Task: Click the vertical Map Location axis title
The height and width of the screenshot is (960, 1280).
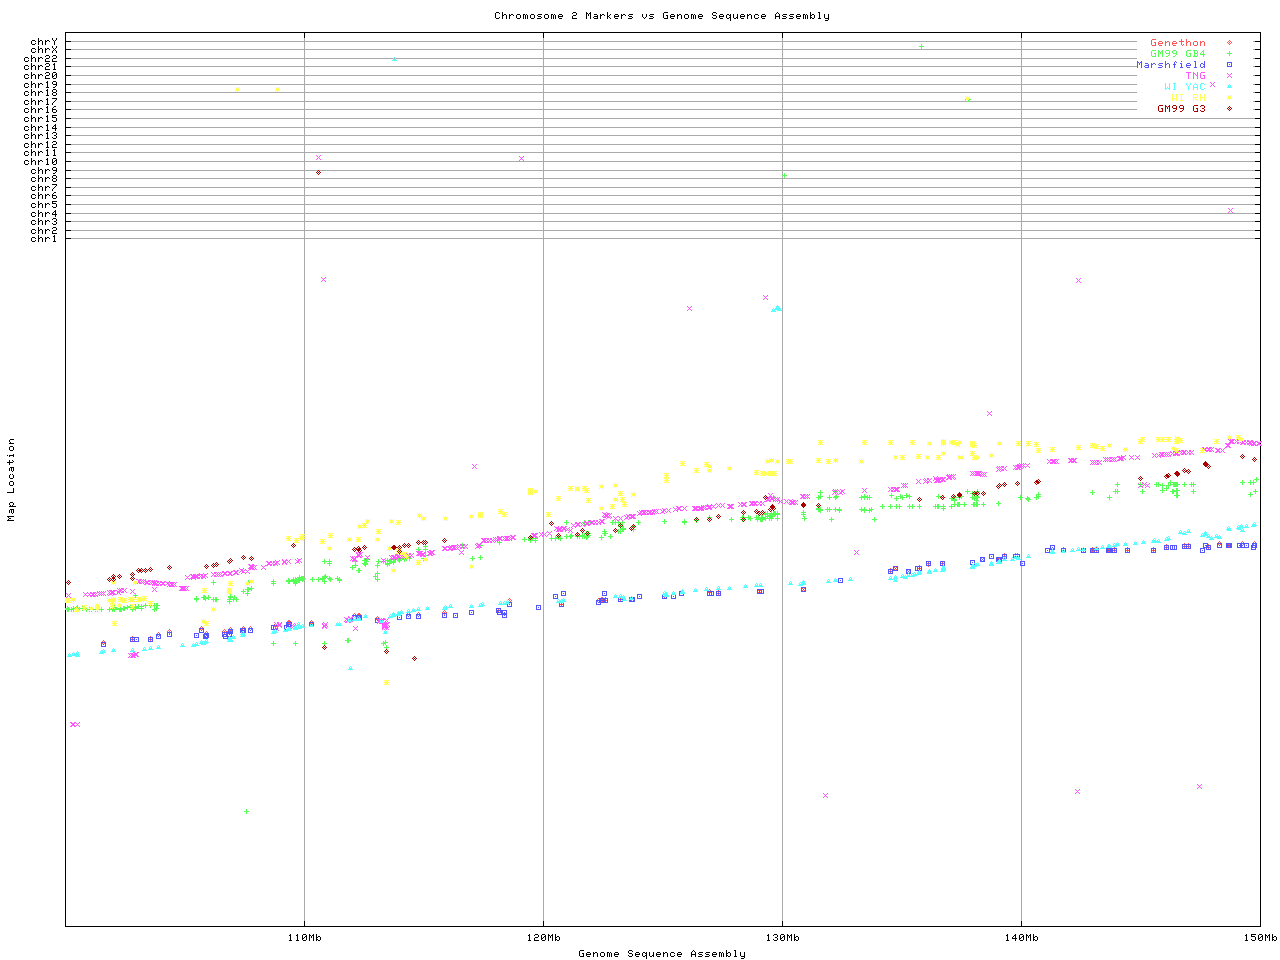Action: point(12,480)
